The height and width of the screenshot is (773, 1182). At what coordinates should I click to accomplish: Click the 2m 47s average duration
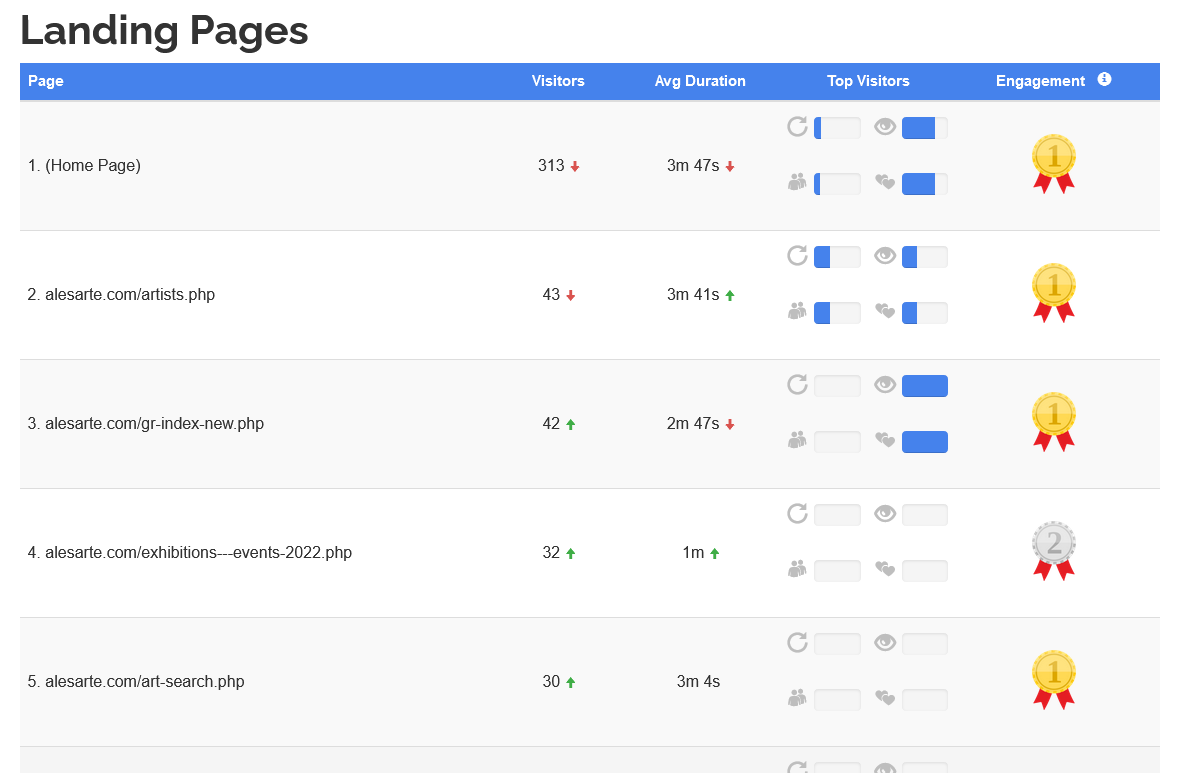(x=693, y=423)
